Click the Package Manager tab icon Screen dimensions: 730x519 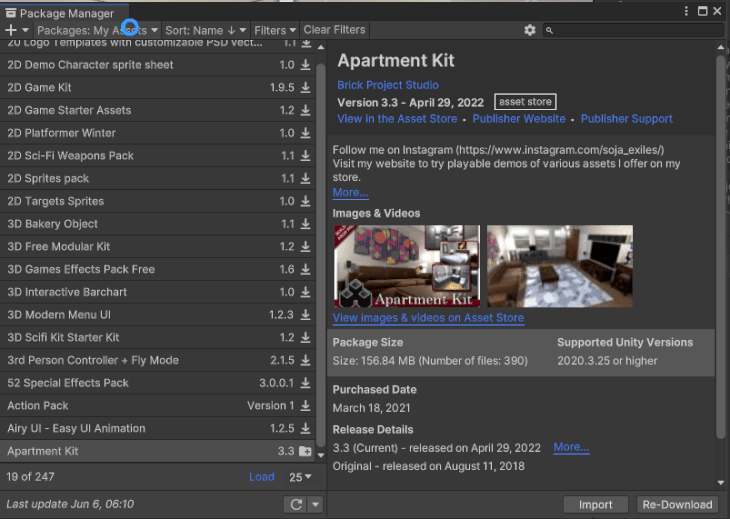pyautogui.click(x=11, y=13)
